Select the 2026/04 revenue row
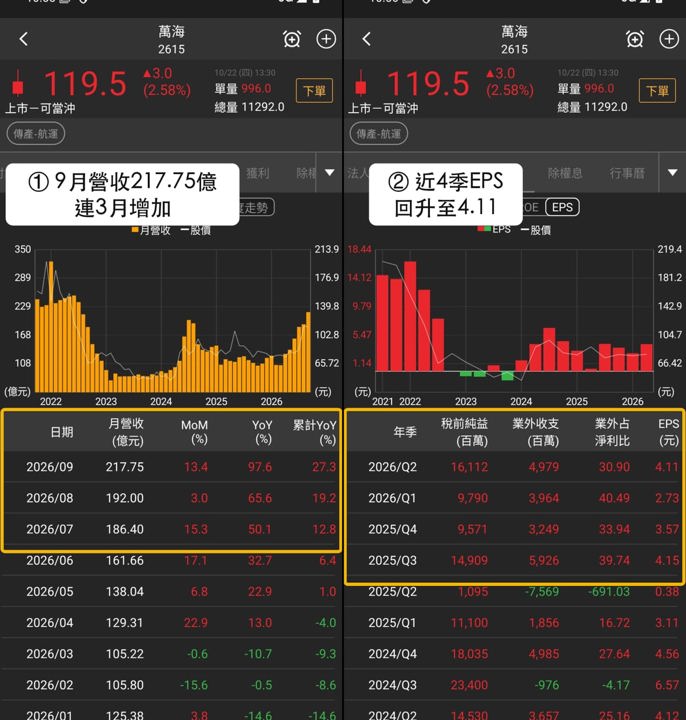Viewport: 686px width, 720px height. (x=171, y=623)
